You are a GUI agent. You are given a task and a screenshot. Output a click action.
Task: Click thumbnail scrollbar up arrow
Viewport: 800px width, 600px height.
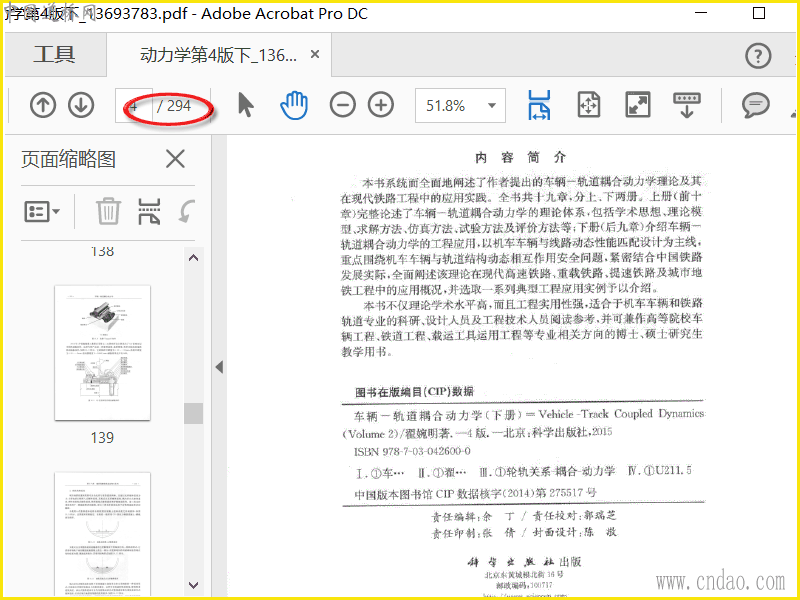pos(193,258)
